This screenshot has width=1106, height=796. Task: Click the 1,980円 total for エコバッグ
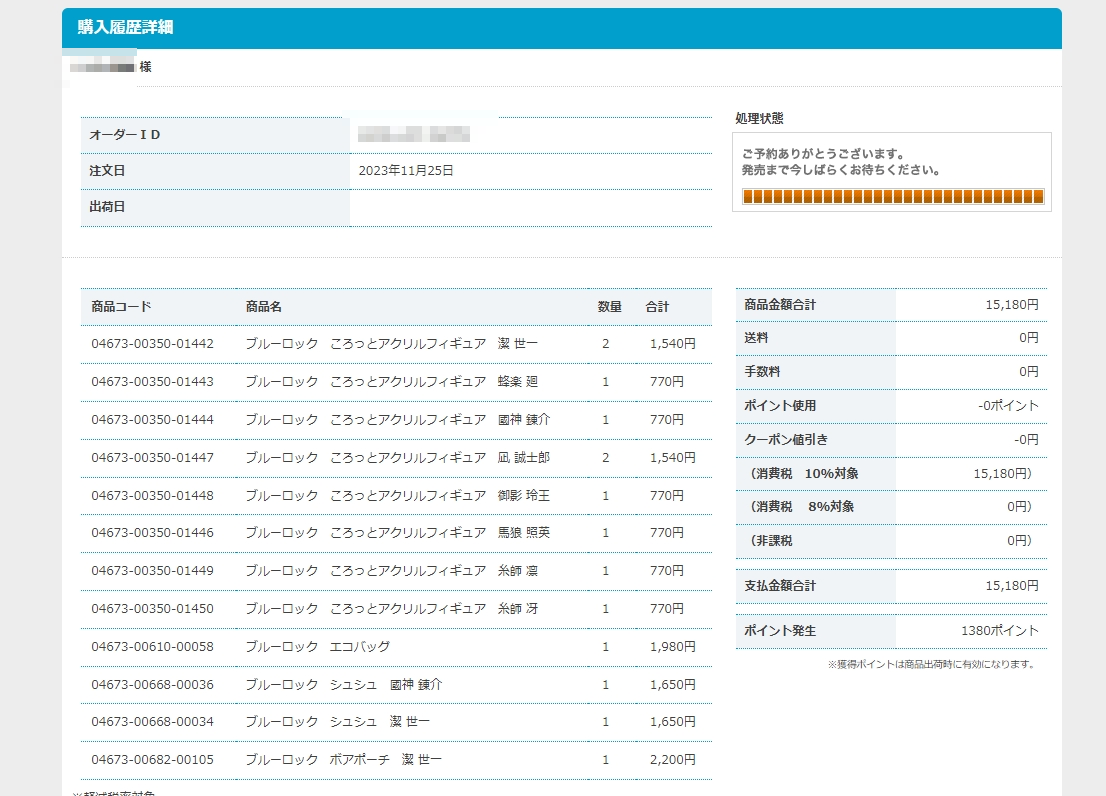673,647
